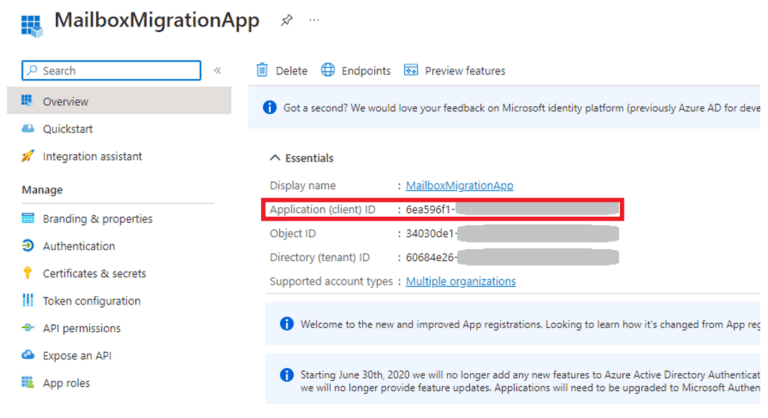Open Branding & properties
This screenshot has width=768, height=418.
[x=97, y=219]
